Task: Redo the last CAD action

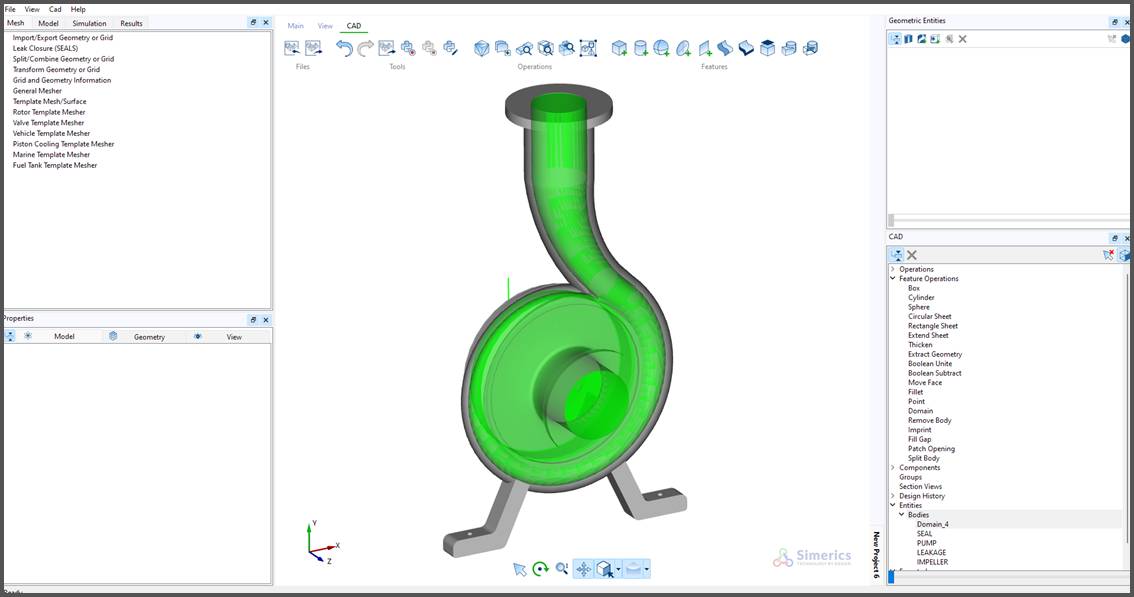Action: [x=365, y=48]
